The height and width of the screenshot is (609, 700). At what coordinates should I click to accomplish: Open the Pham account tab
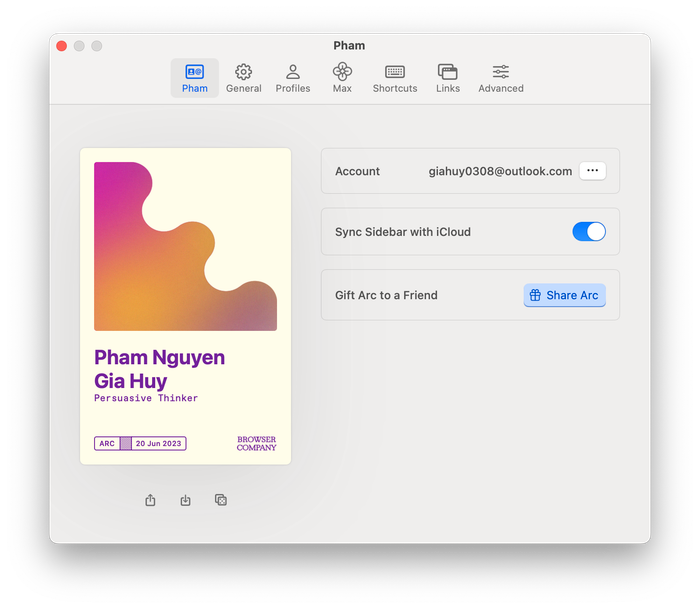195,78
